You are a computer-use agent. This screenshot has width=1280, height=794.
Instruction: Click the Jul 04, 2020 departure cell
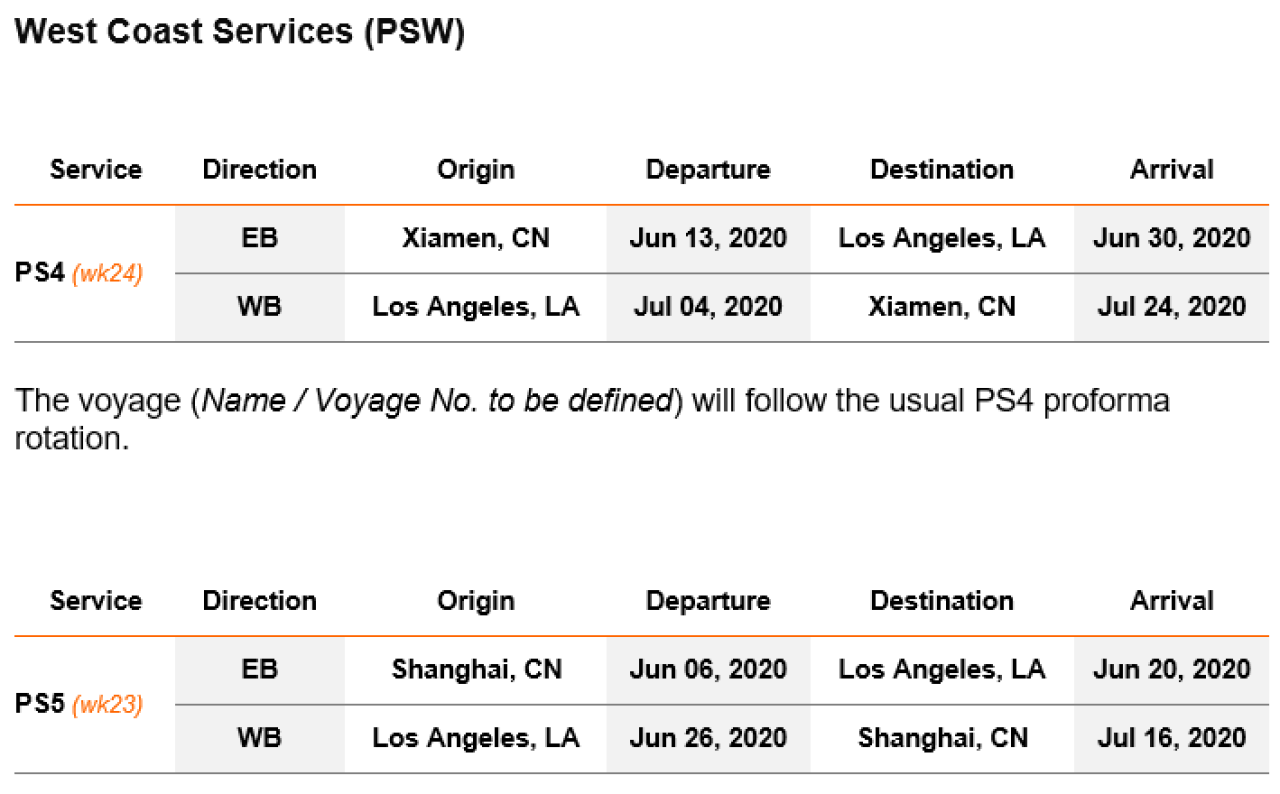(708, 306)
